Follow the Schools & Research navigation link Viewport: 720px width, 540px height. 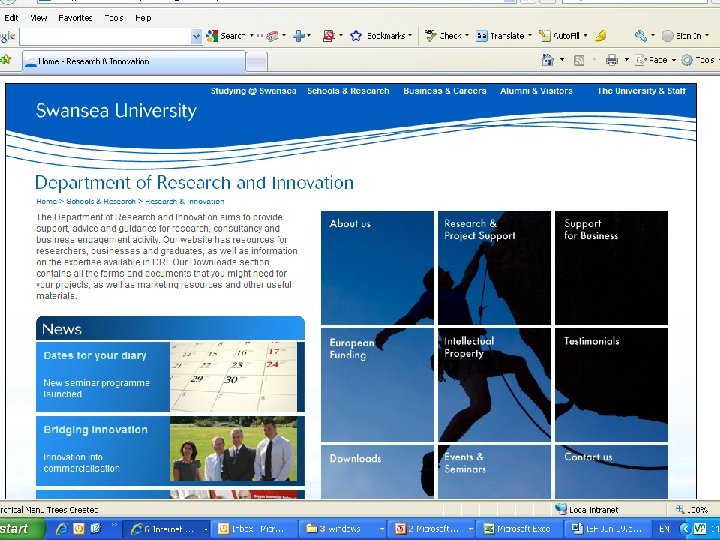point(348,91)
